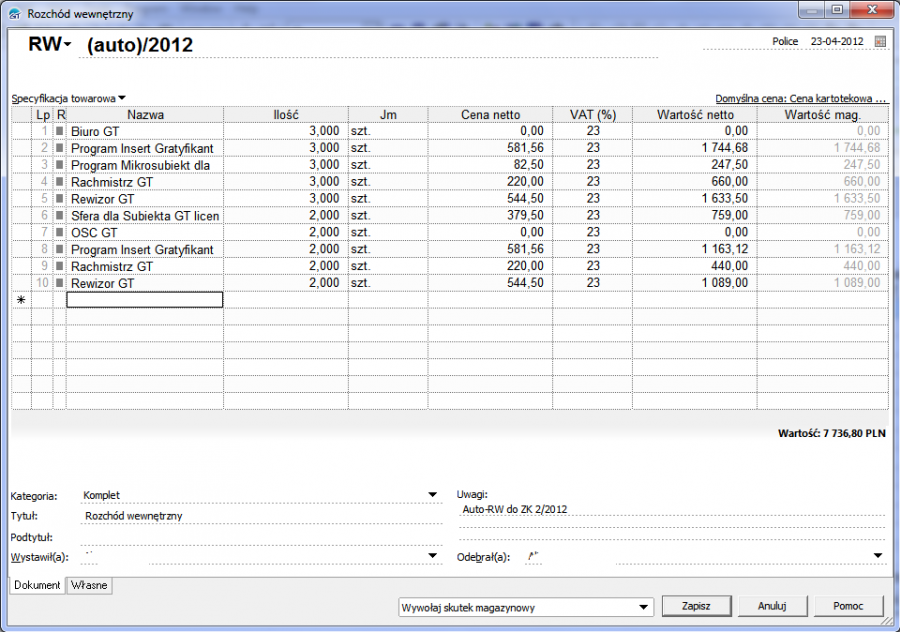Click the 1 163,12 Wartość netto cell
Image resolution: width=900 pixels, height=632 pixels.
click(x=695, y=249)
